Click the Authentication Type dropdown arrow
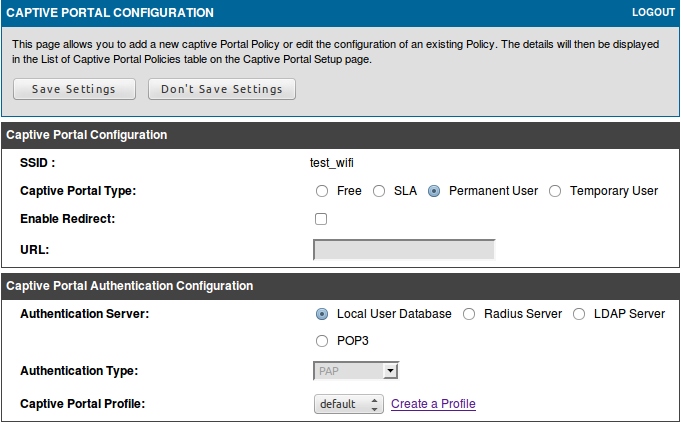The height and width of the screenshot is (422, 681). pos(391,372)
